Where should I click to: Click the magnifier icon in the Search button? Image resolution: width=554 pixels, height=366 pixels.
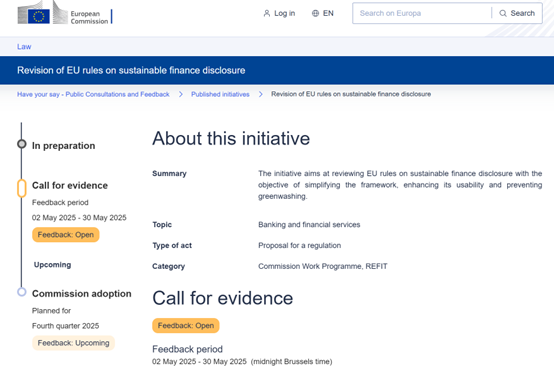pos(503,13)
